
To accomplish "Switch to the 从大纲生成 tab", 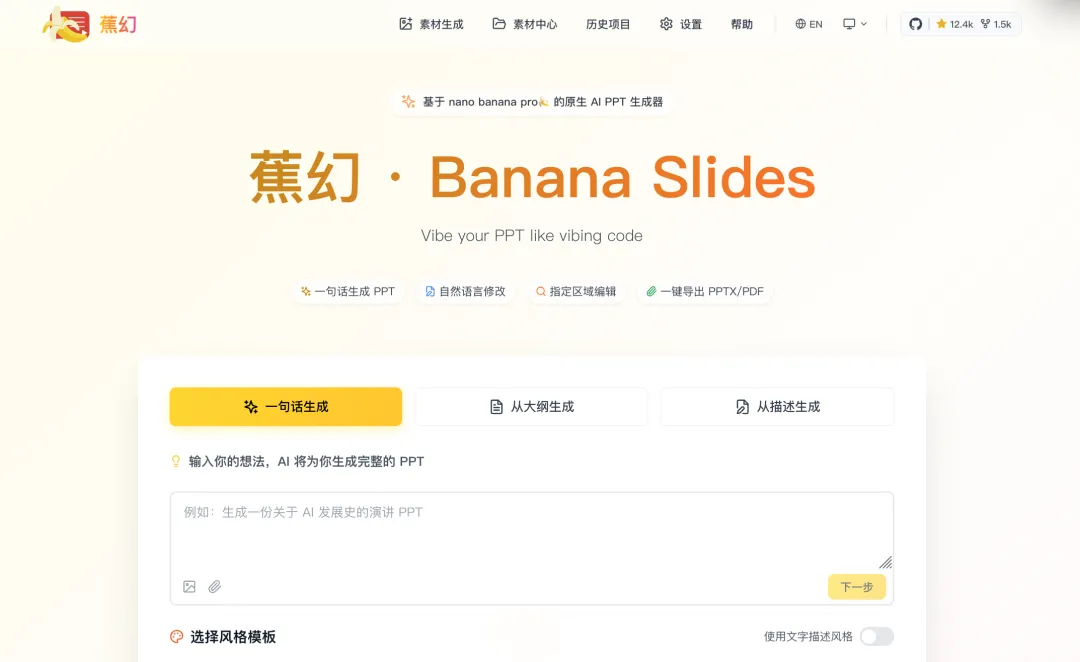I will [x=532, y=406].
